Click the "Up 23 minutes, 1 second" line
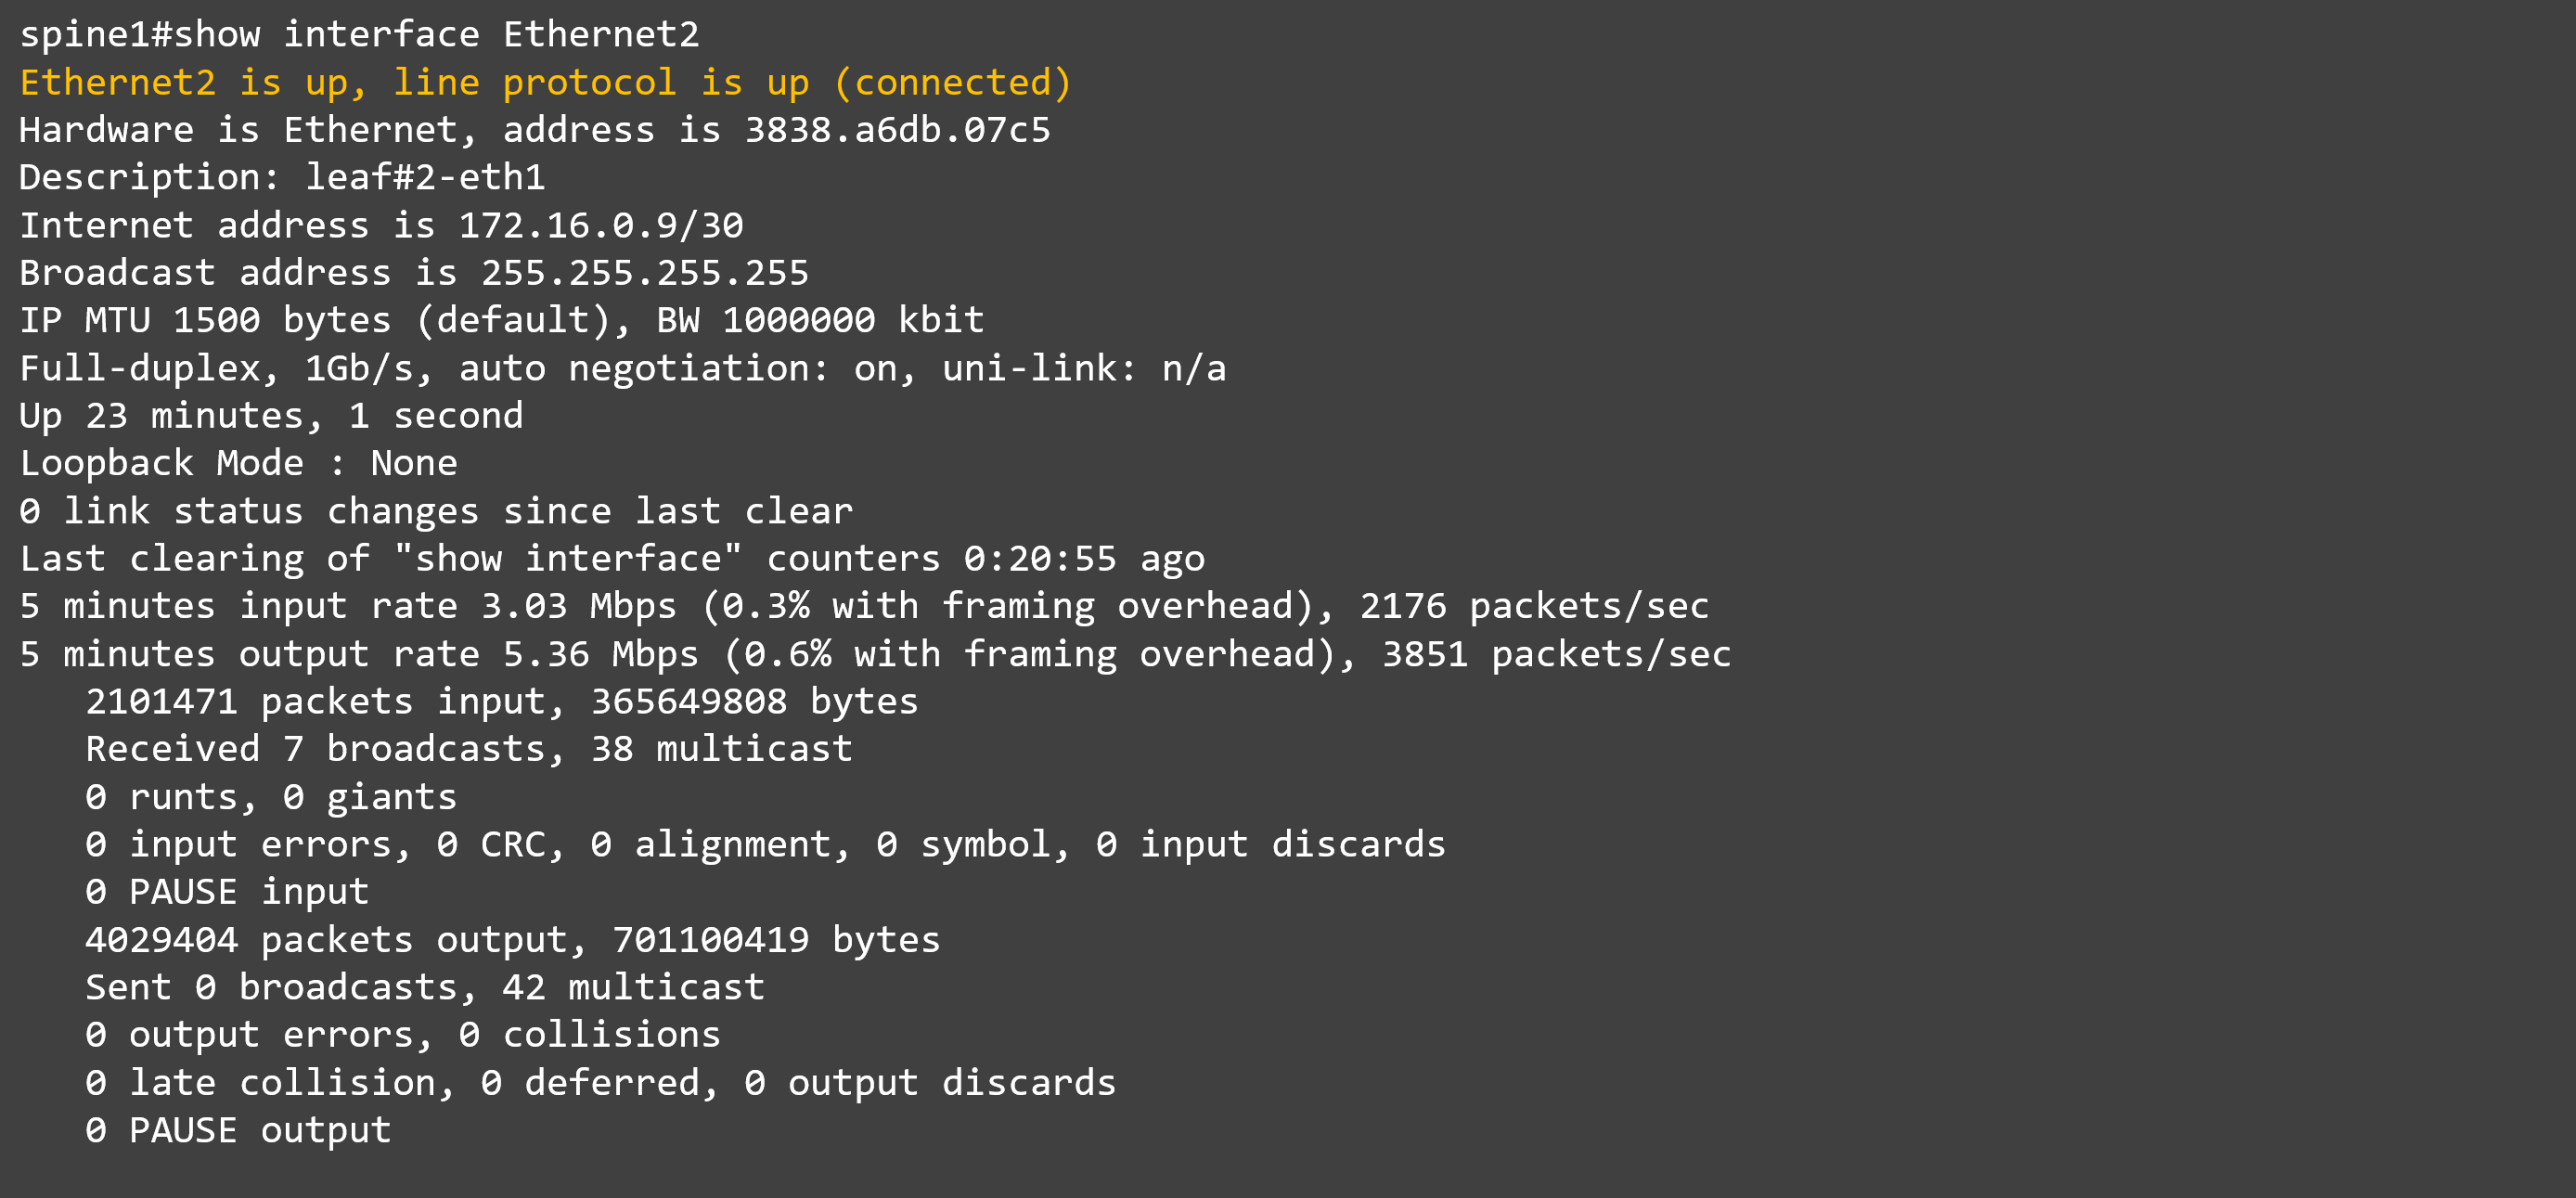2576x1198 pixels. pos(271,416)
